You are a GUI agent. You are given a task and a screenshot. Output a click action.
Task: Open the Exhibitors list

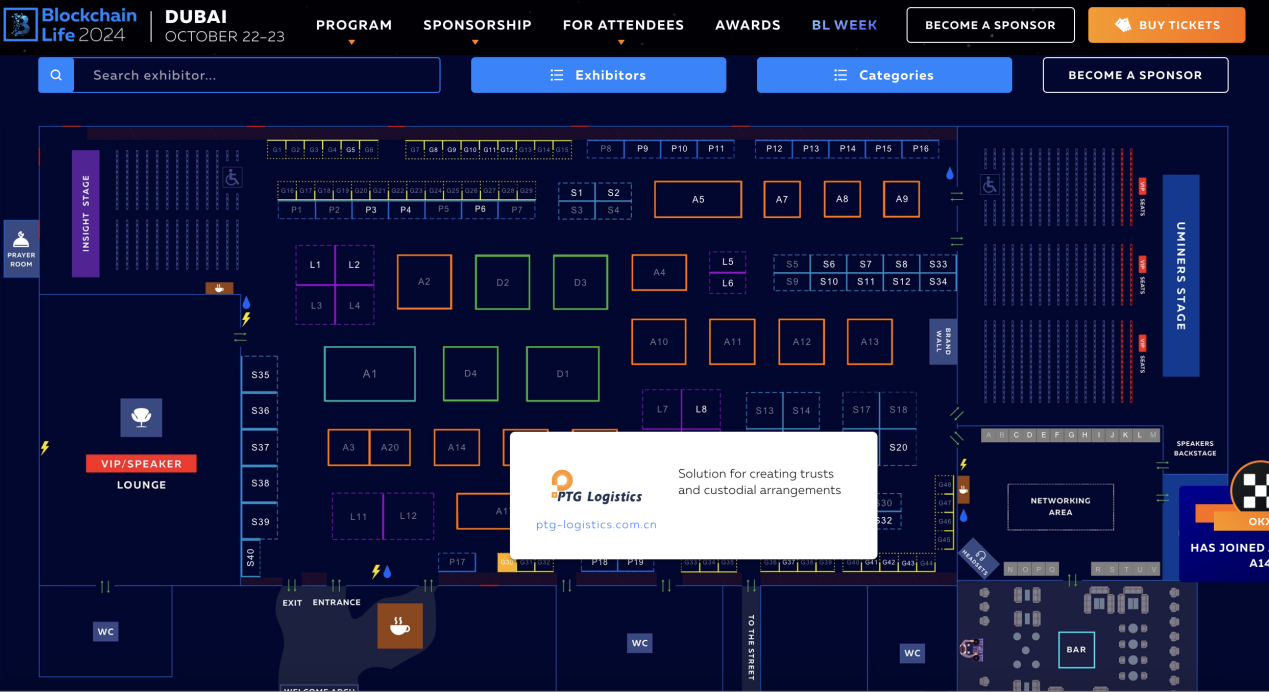[x=598, y=75]
